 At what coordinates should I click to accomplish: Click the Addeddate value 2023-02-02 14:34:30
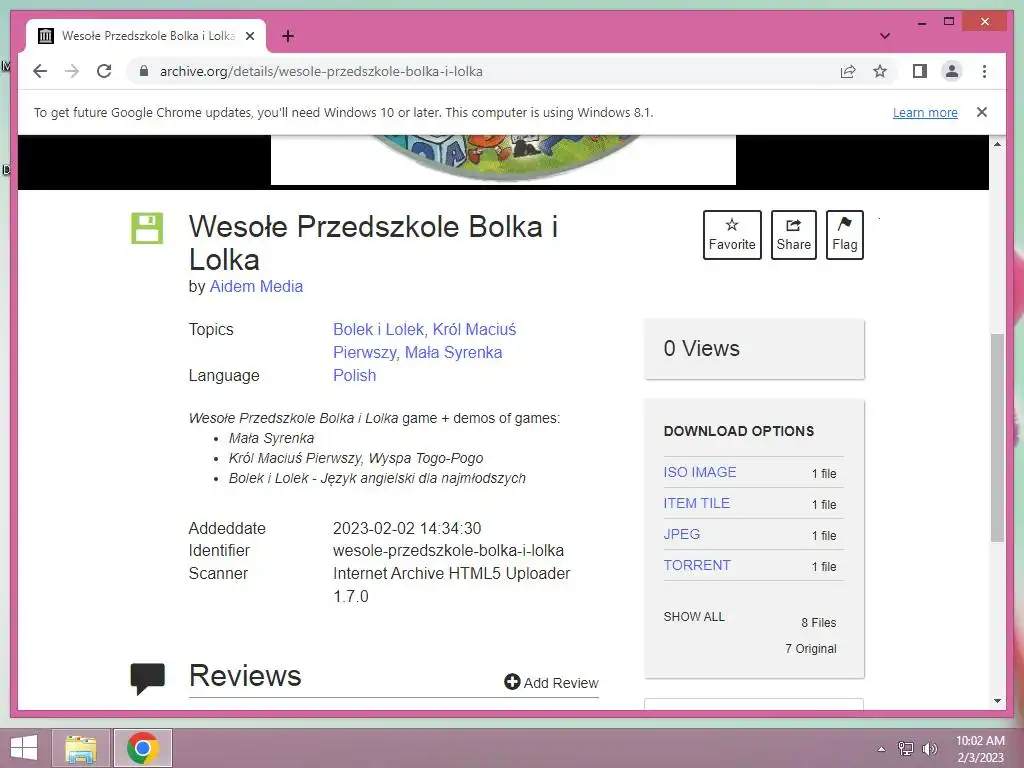pyautogui.click(x=407, y=528)
